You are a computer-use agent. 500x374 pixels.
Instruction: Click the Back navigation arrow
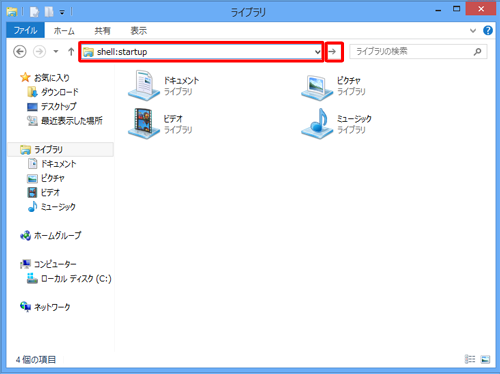(20, 52)
